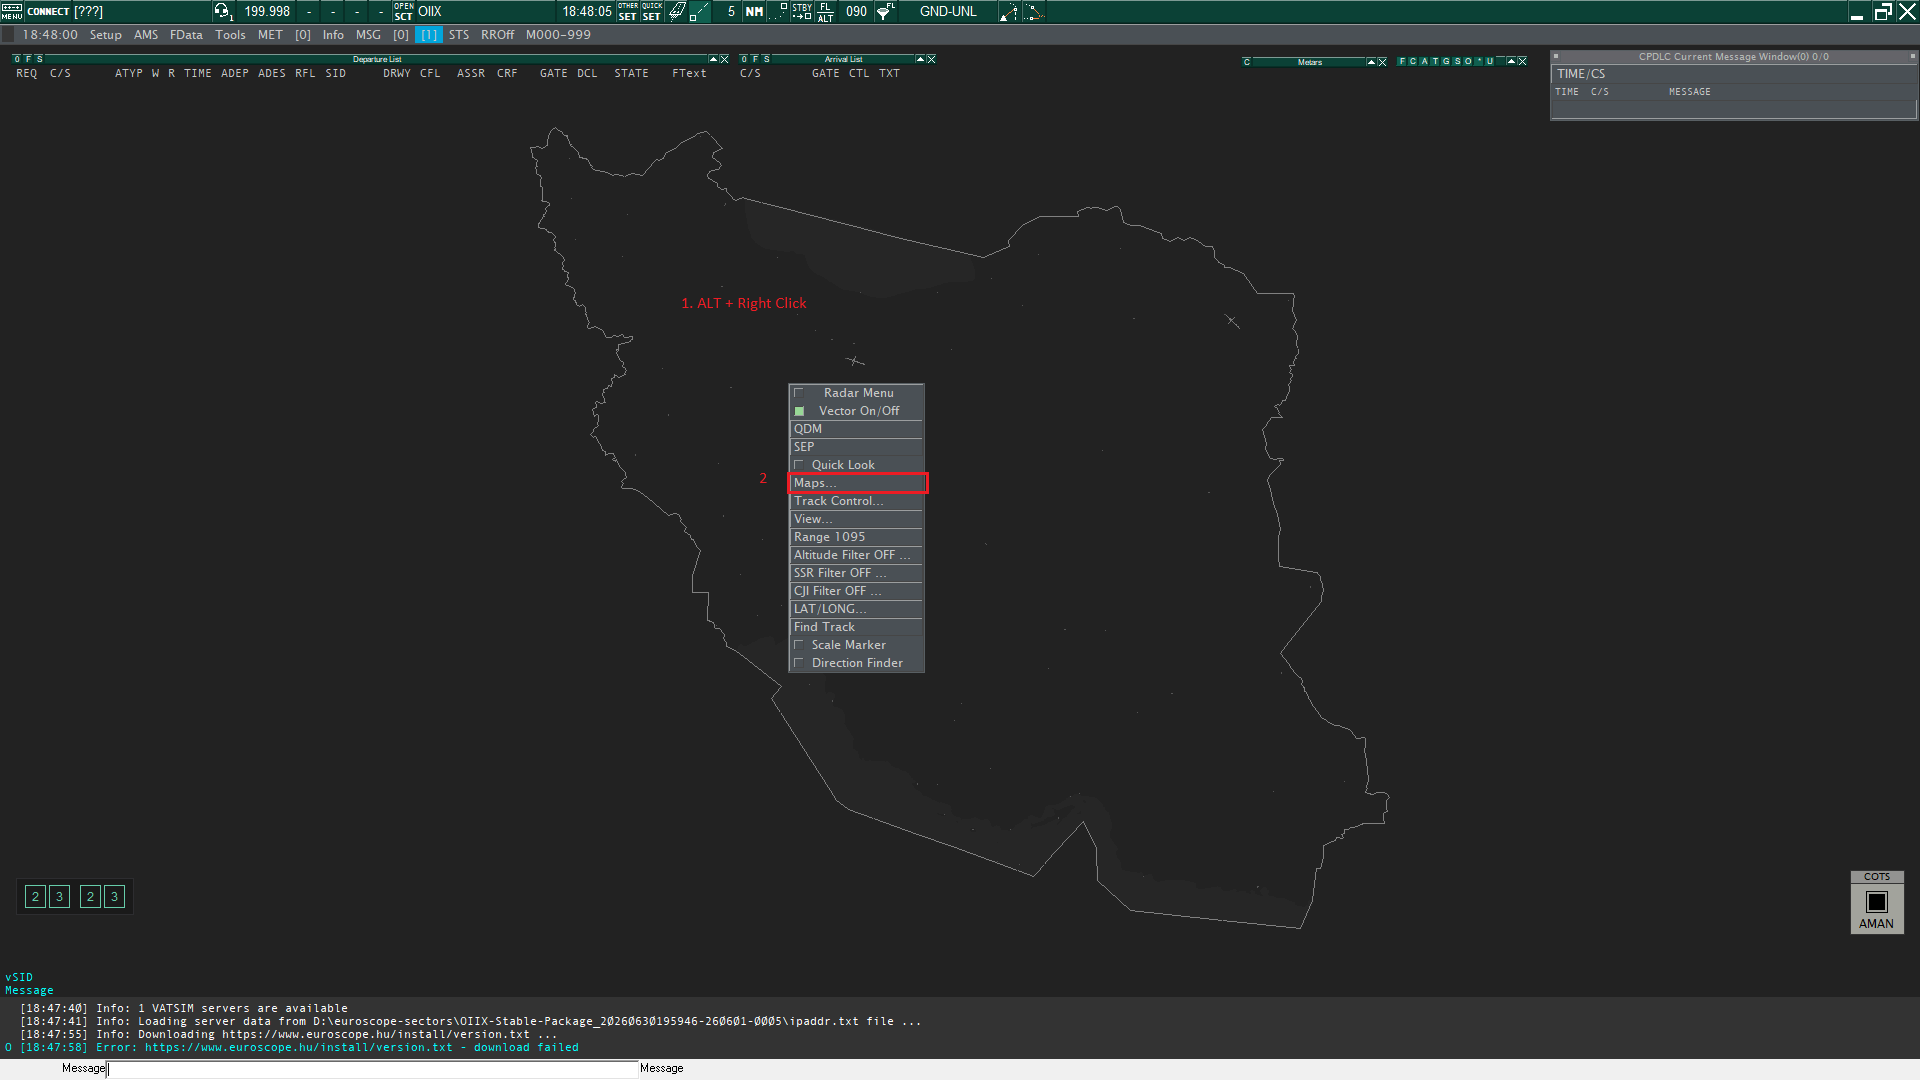Click the dotted square icon after NM
Screen dimensions: 1920x1080
coord(779,11)
